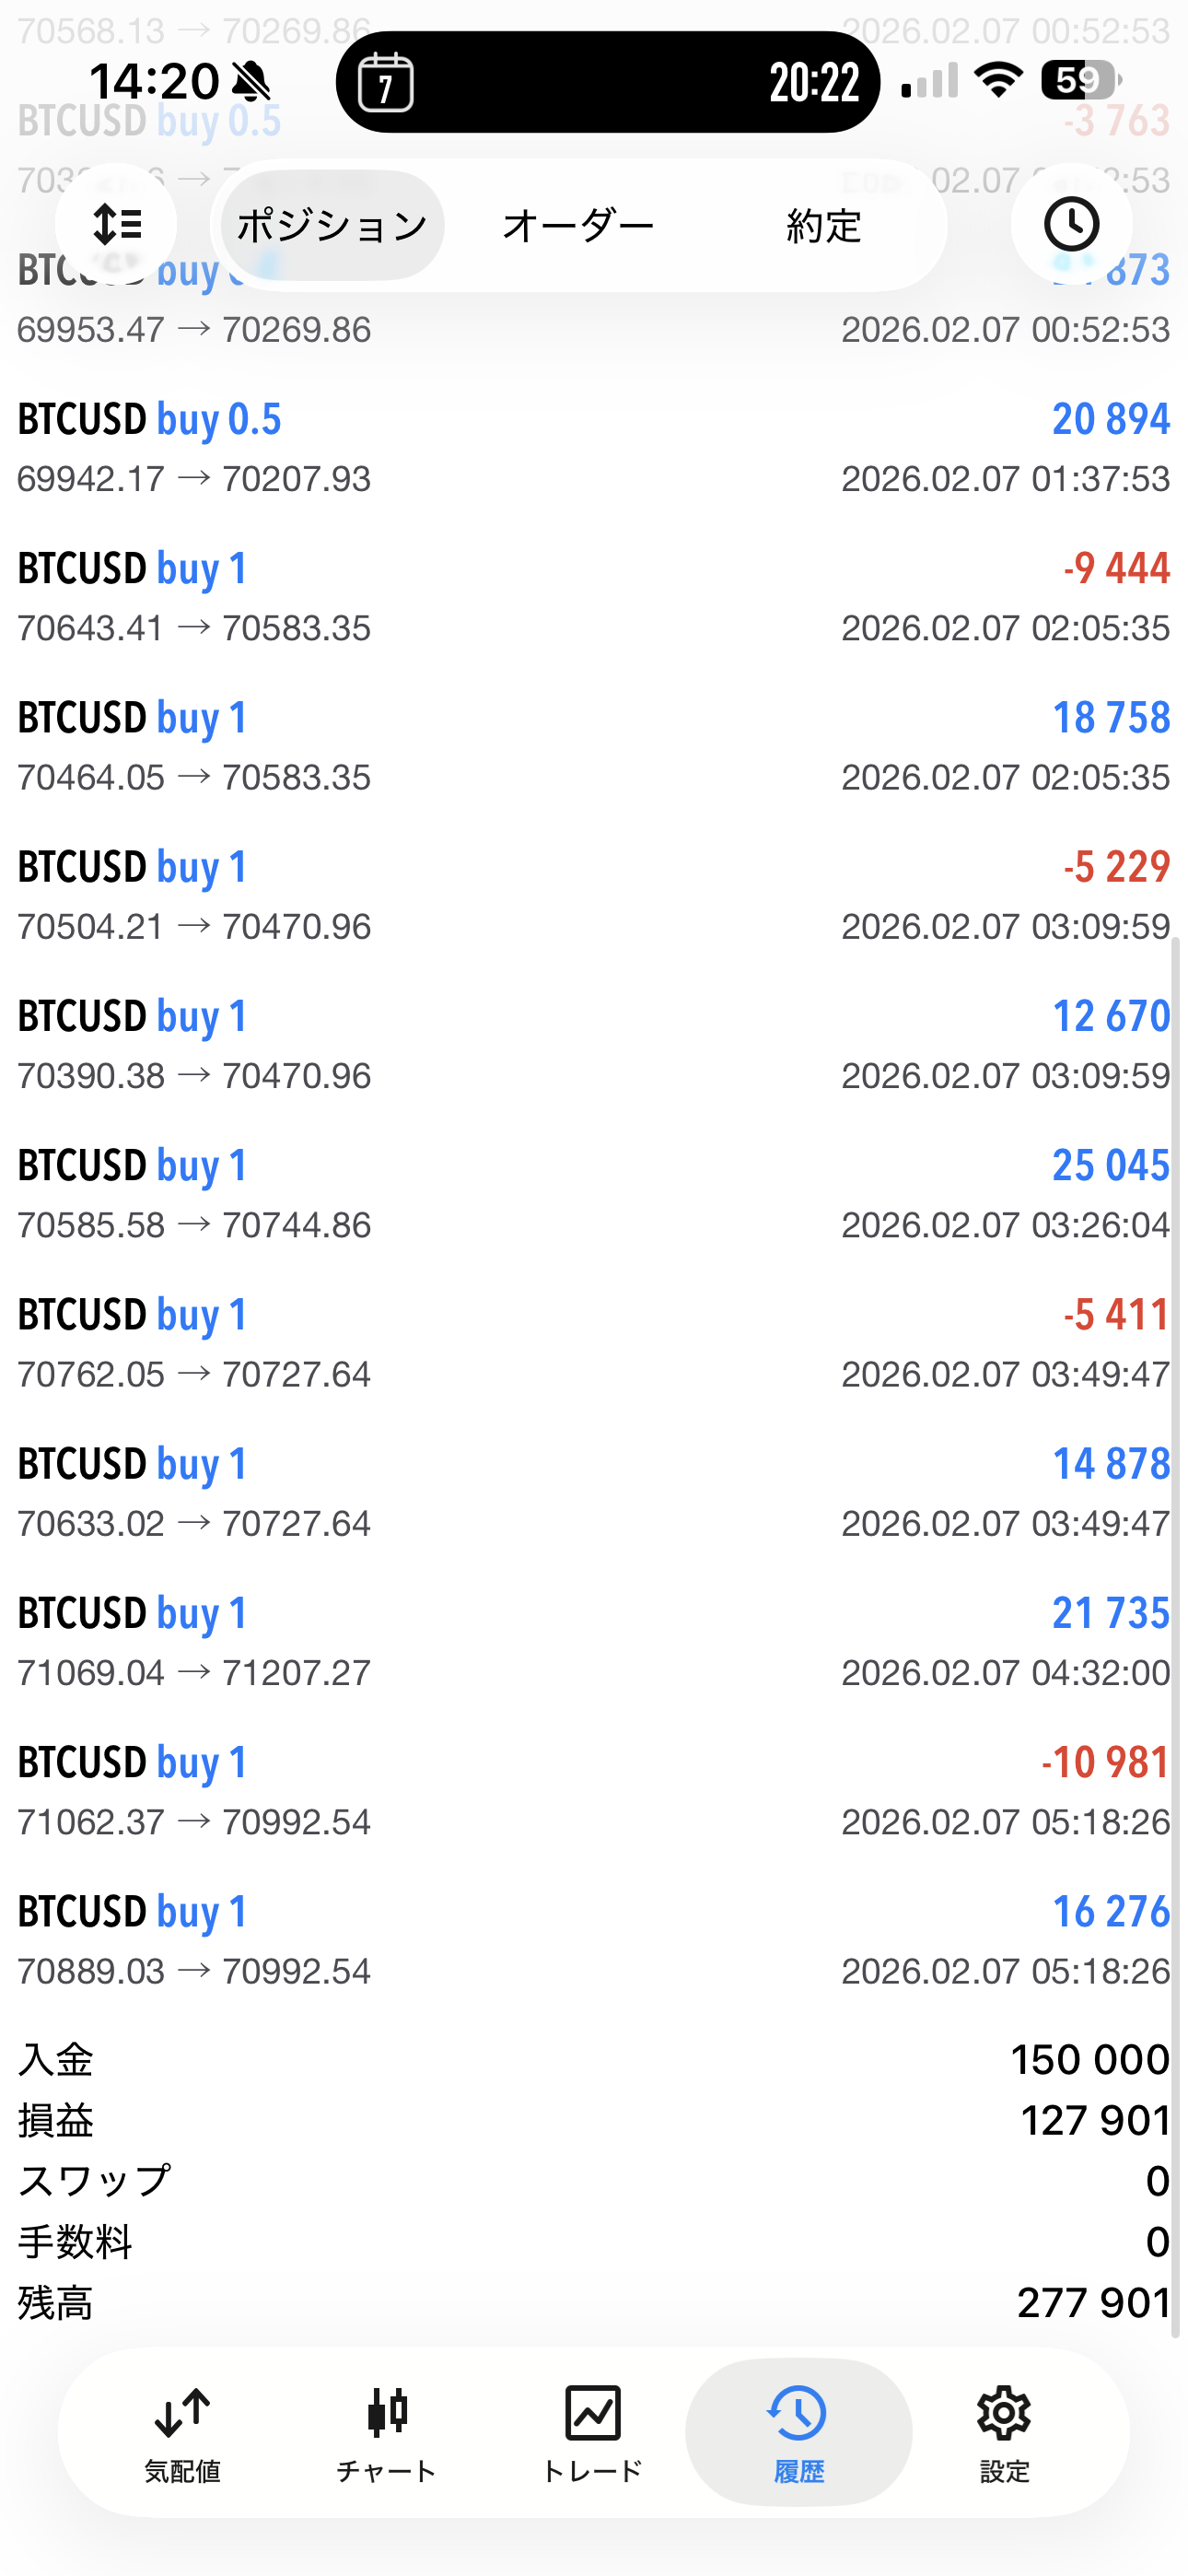
Task: Open the trade with profit 20 894
Action: pyautogui.click(x=594, y=447)
